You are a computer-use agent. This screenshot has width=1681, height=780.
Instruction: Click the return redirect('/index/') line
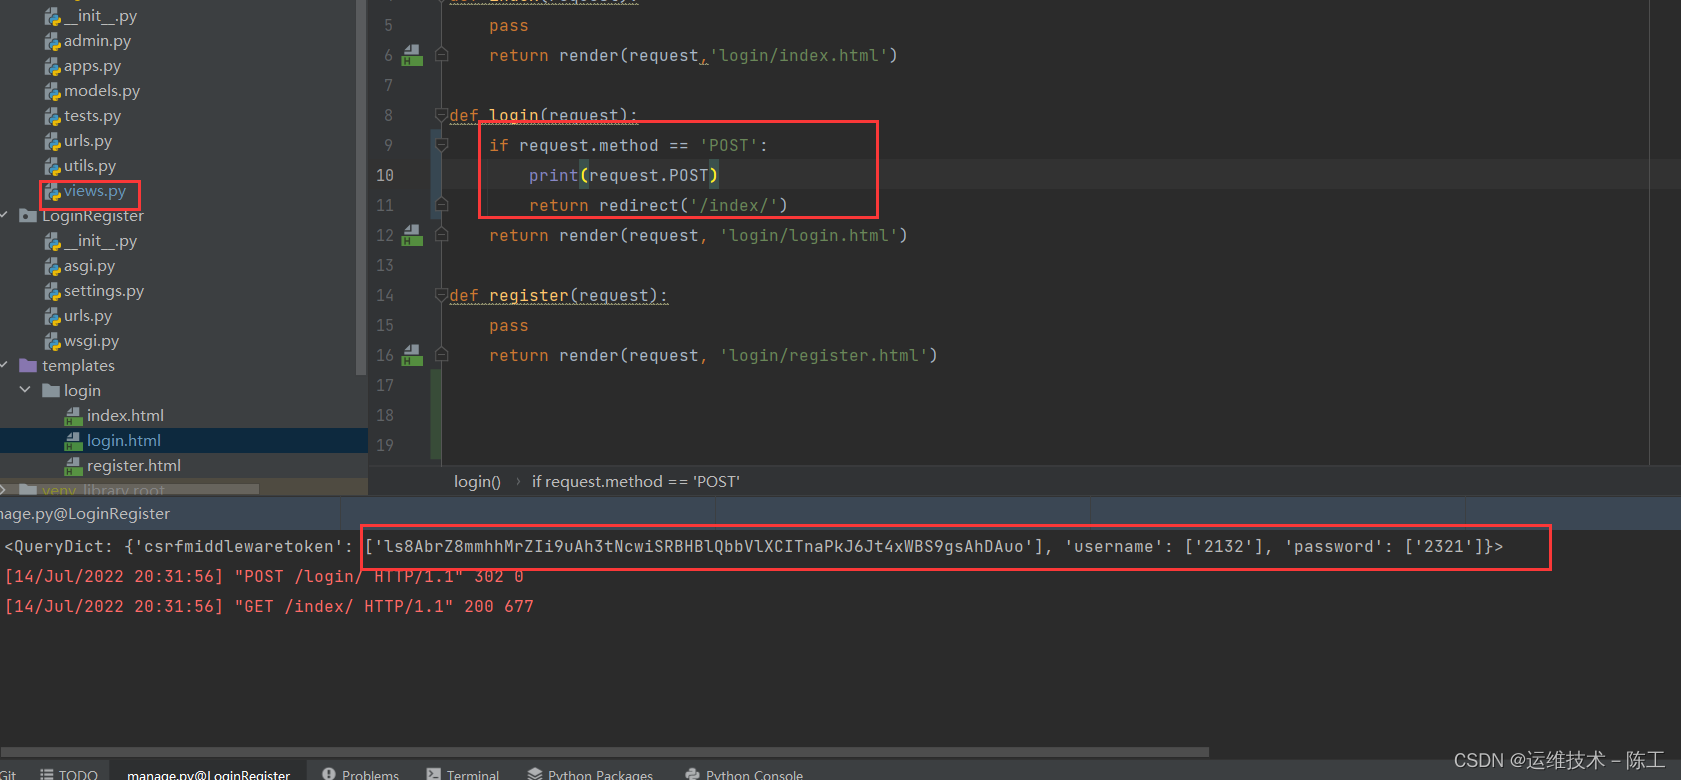pyautogui.click(x=658, y=206)
